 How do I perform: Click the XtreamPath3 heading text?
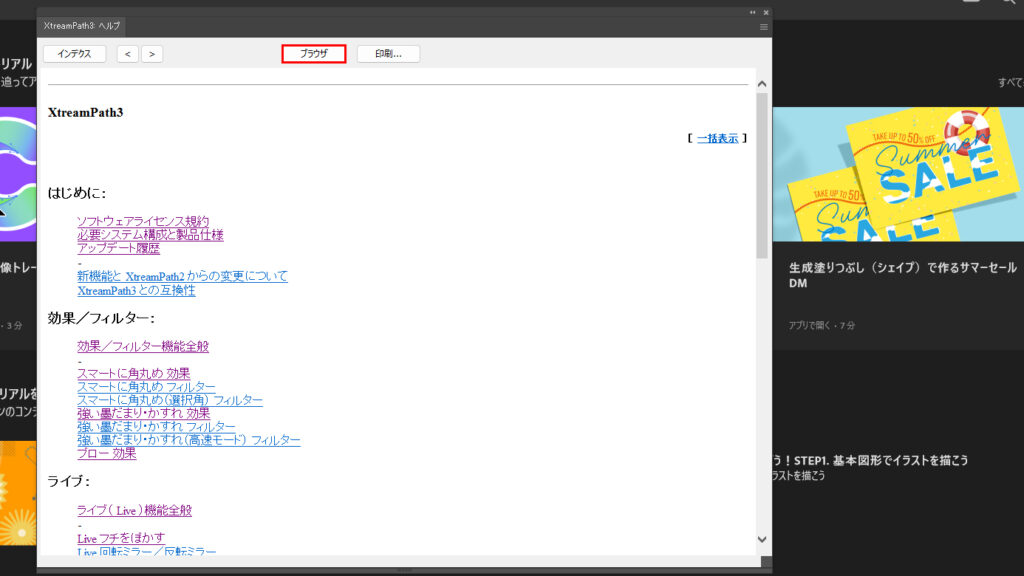pos(86,112)
